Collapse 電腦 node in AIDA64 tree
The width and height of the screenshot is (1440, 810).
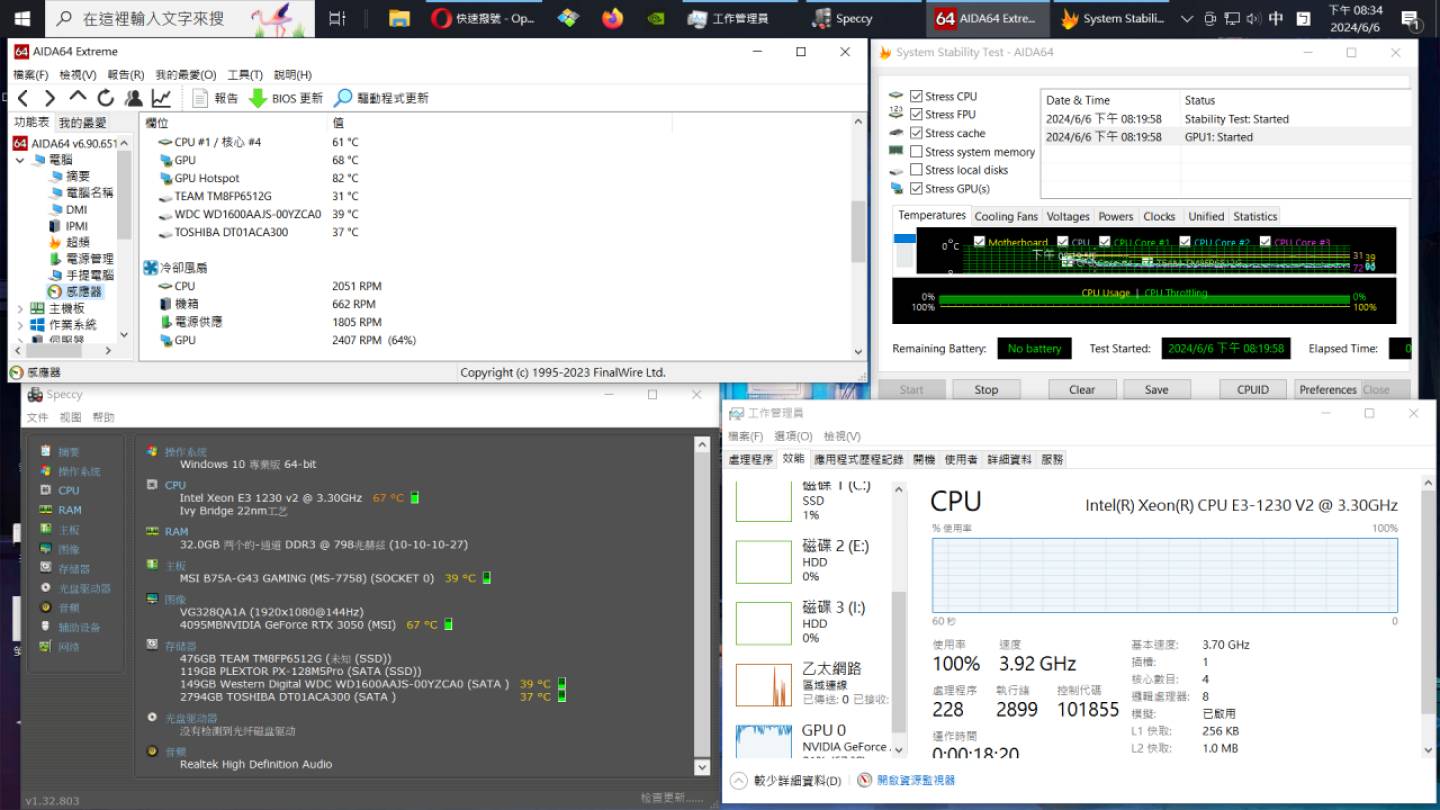coord(20,160)
